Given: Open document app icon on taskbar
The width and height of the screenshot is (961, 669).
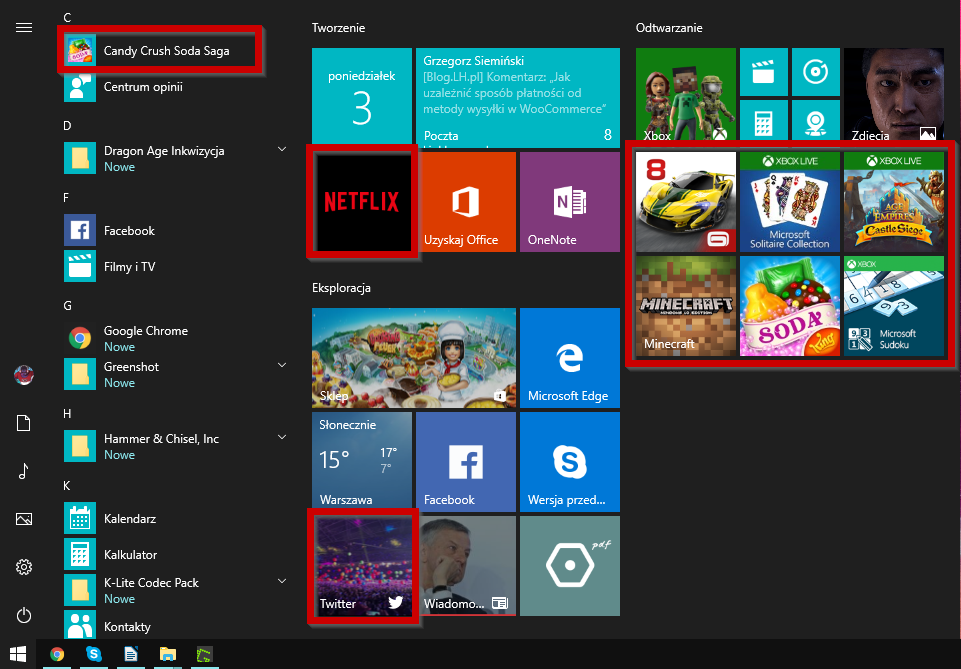Looking at the screenshot, I should pyautogui.click(x=131, y=654).
